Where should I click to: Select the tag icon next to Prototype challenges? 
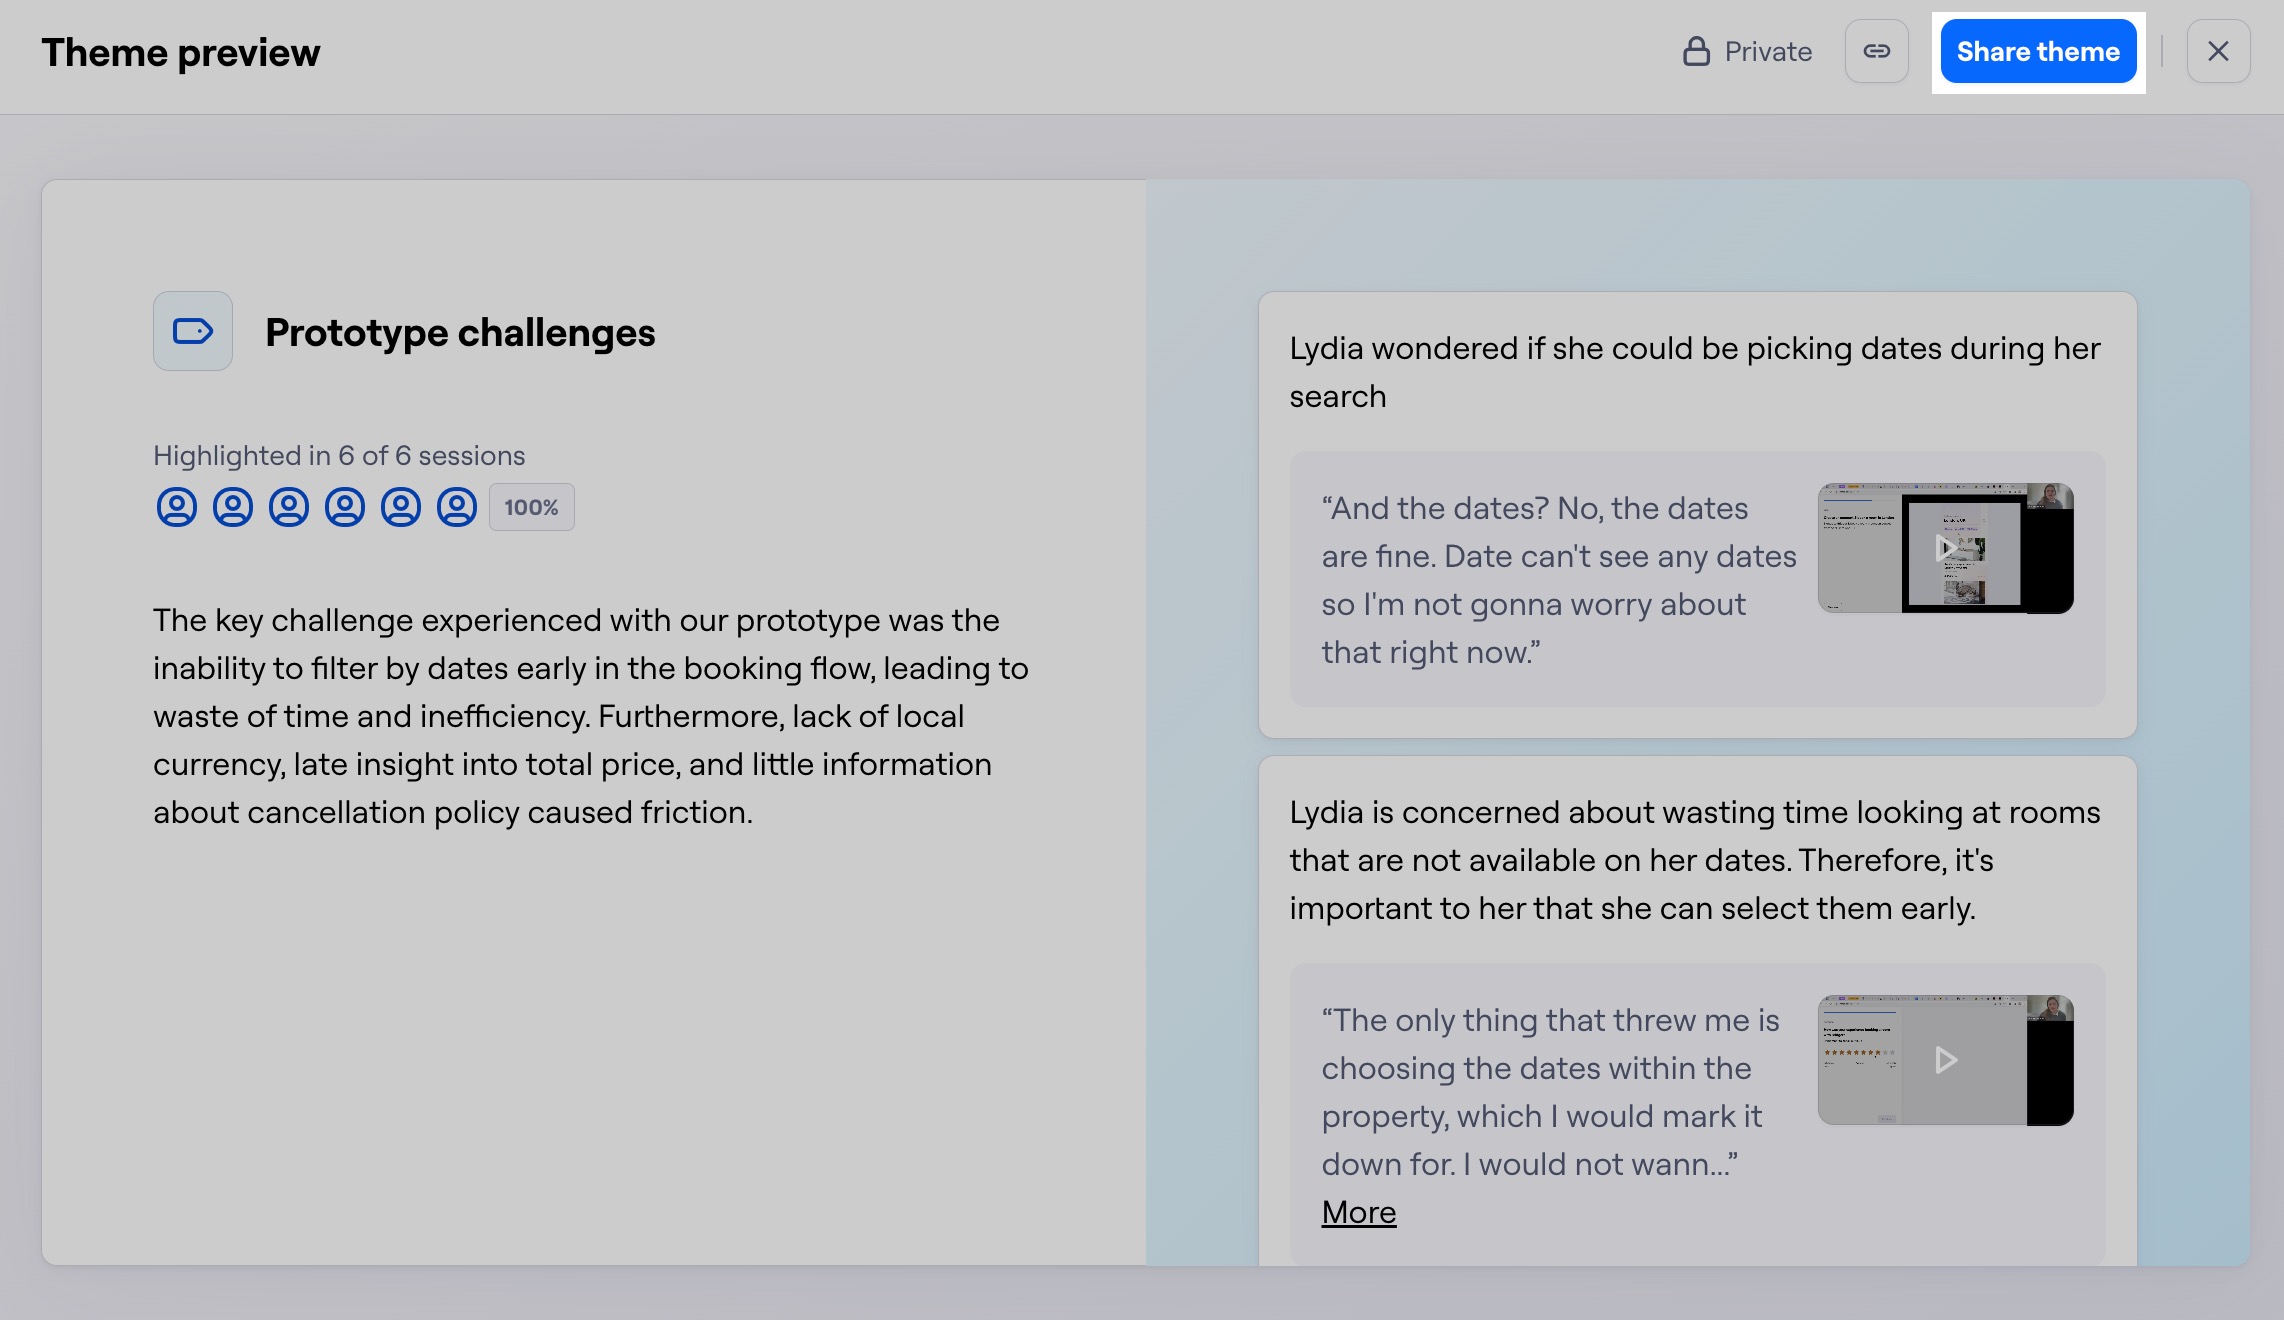point(192,331)
